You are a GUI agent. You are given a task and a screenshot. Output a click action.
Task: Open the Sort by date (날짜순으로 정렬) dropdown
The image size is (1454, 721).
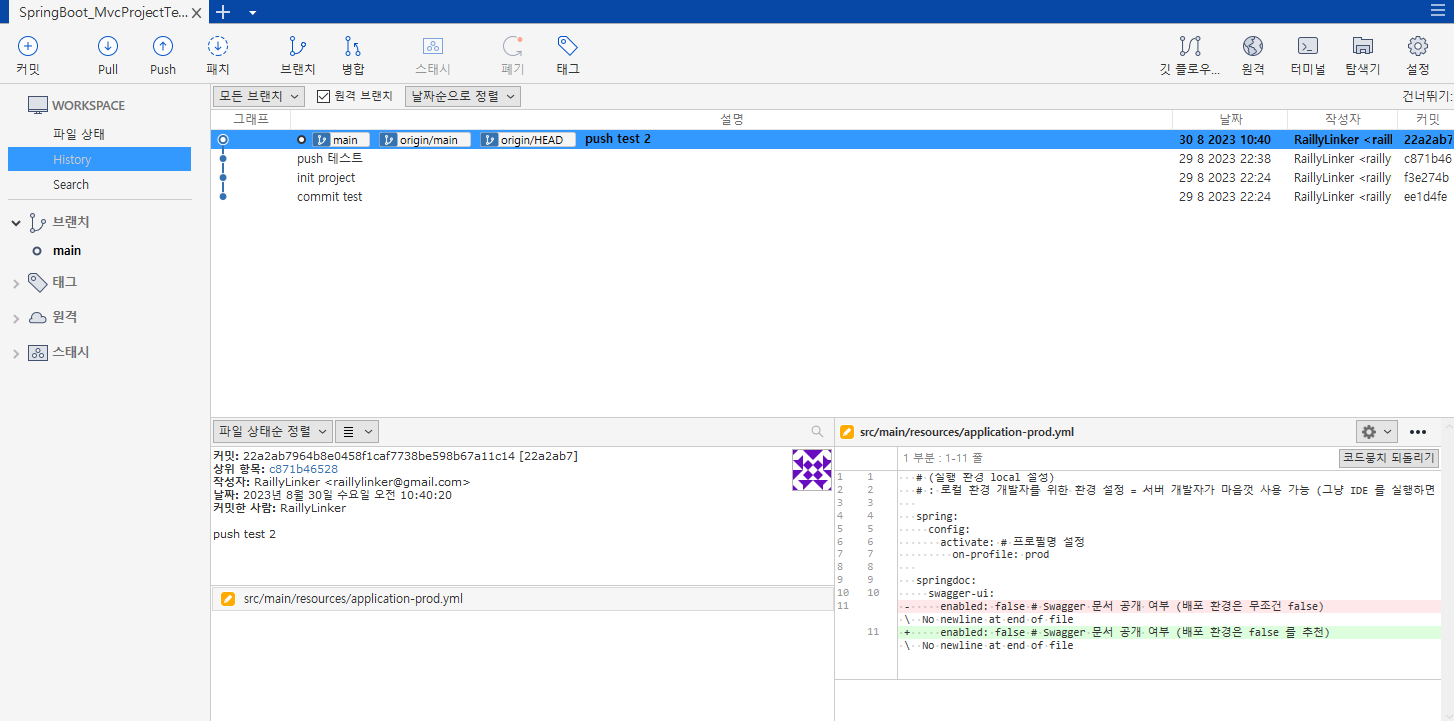[463, 96]
